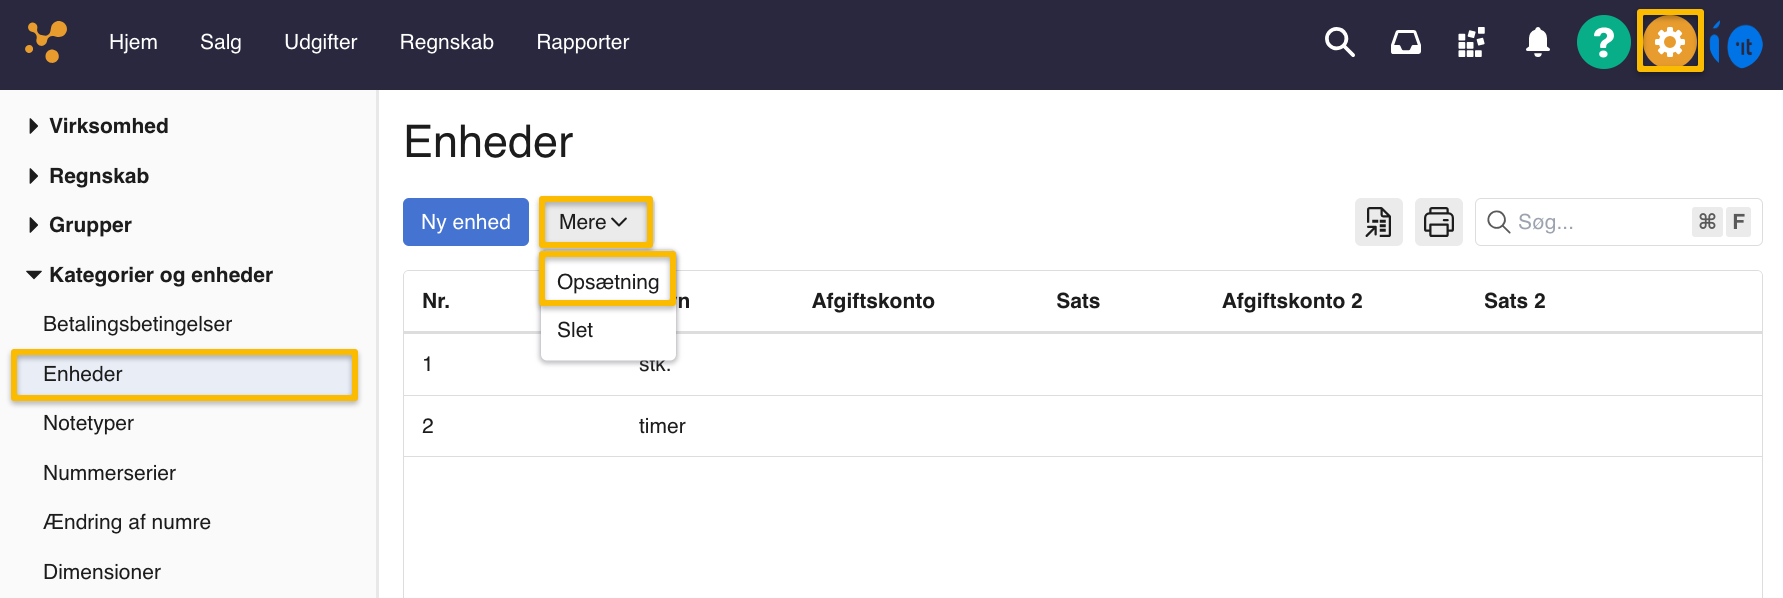Open the search magnifier in the top bar
This screenshot has height=598, width=1783.
pyautogui.click(x=1339, y=42)
